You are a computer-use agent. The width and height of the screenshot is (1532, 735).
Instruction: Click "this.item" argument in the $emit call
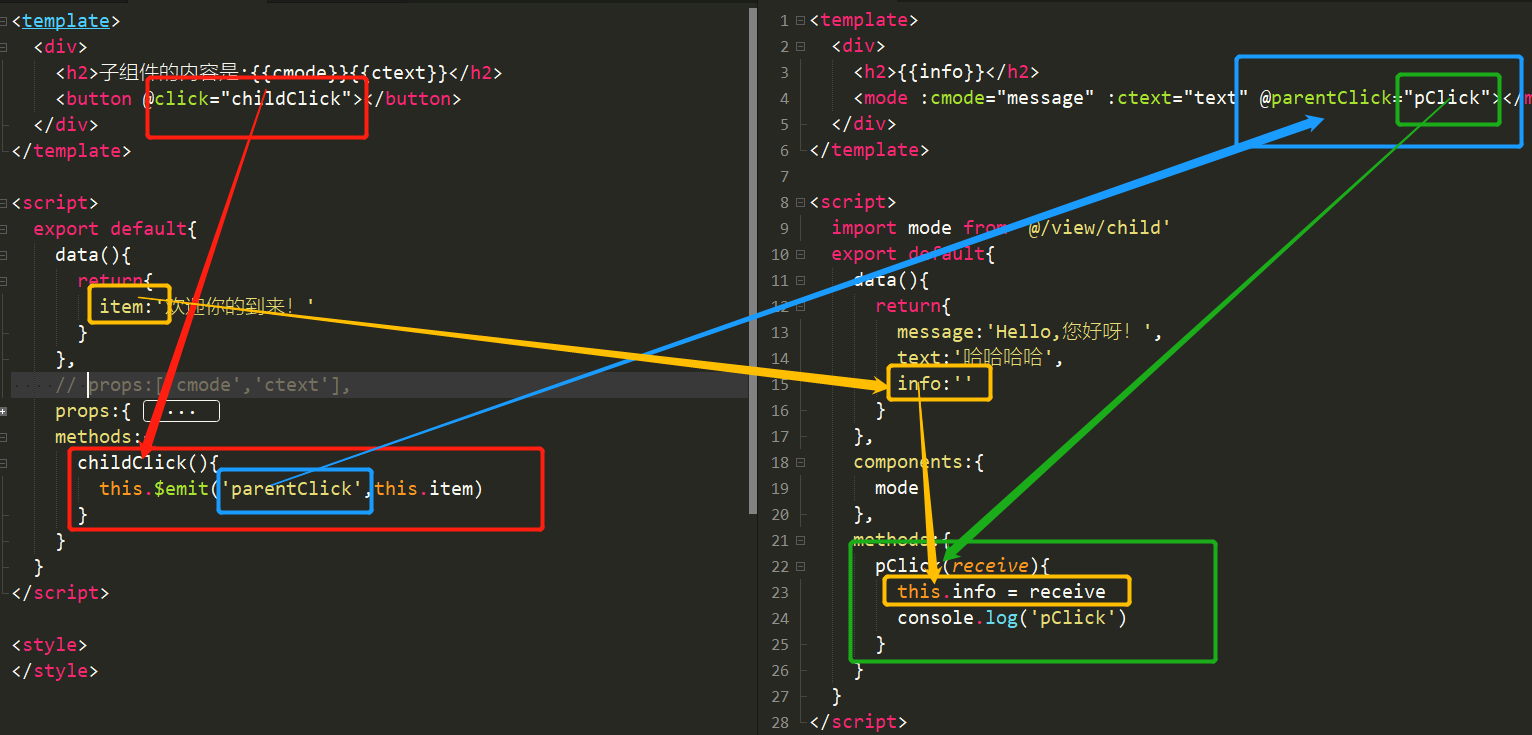(424, 489)
